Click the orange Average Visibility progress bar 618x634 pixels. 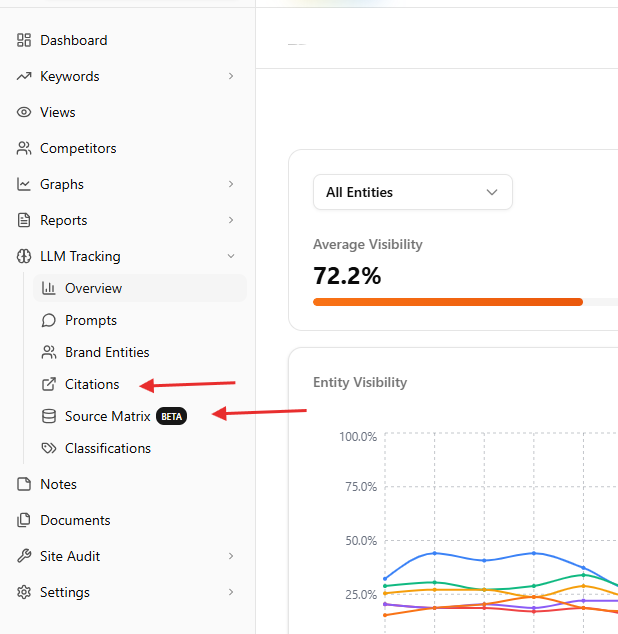[x=447, y=301]
